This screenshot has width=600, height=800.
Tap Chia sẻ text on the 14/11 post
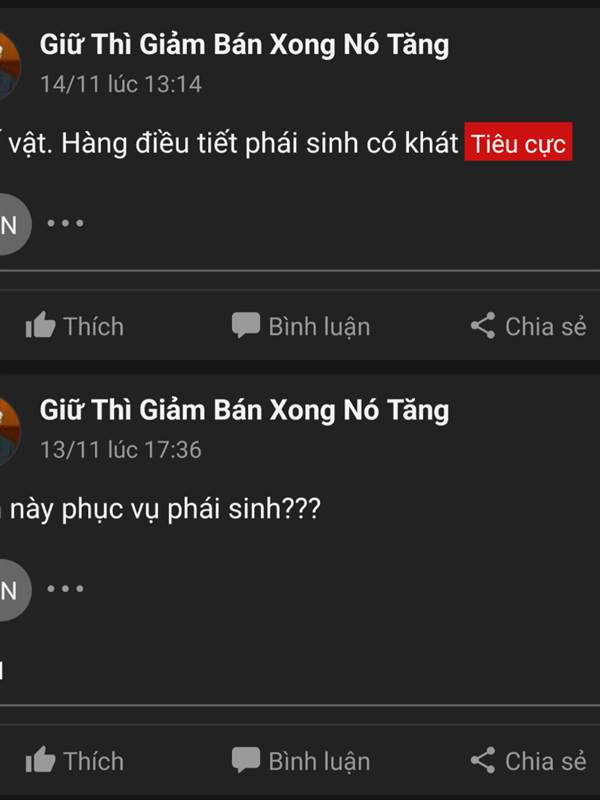(546, 327)
